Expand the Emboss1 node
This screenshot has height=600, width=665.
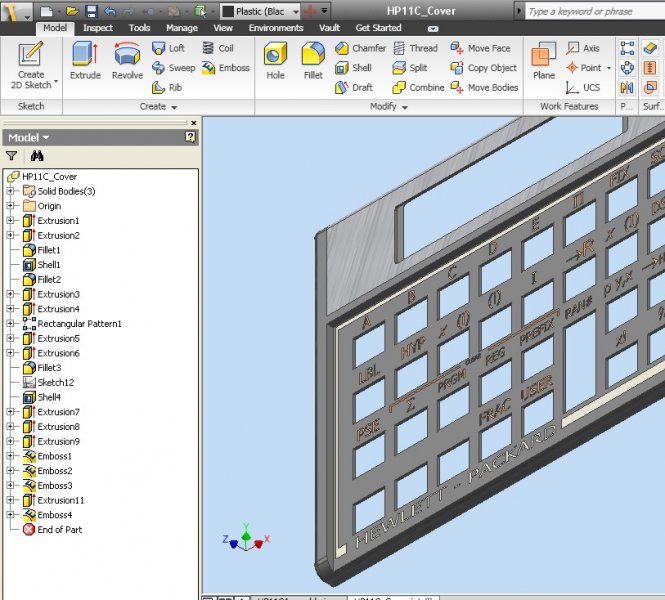(10, 456)
